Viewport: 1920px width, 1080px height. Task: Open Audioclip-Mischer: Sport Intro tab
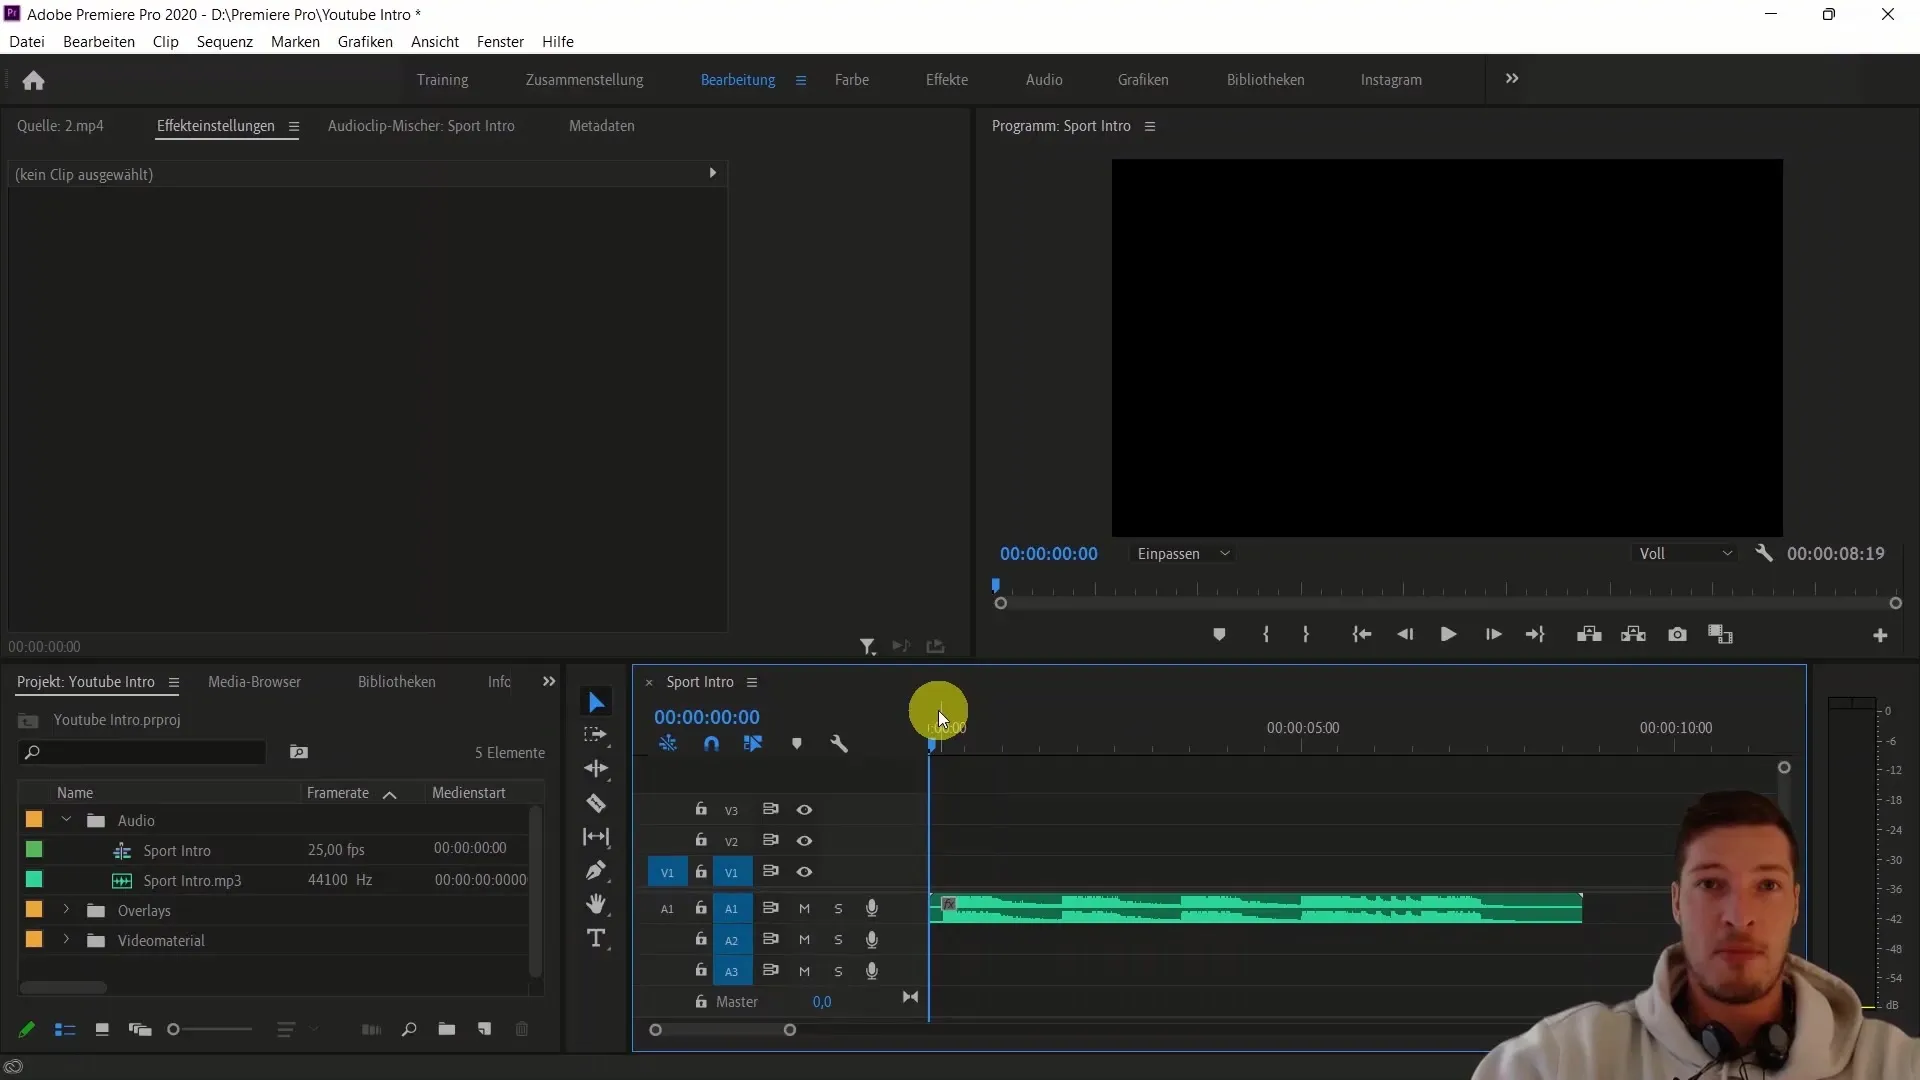[421, 126]
